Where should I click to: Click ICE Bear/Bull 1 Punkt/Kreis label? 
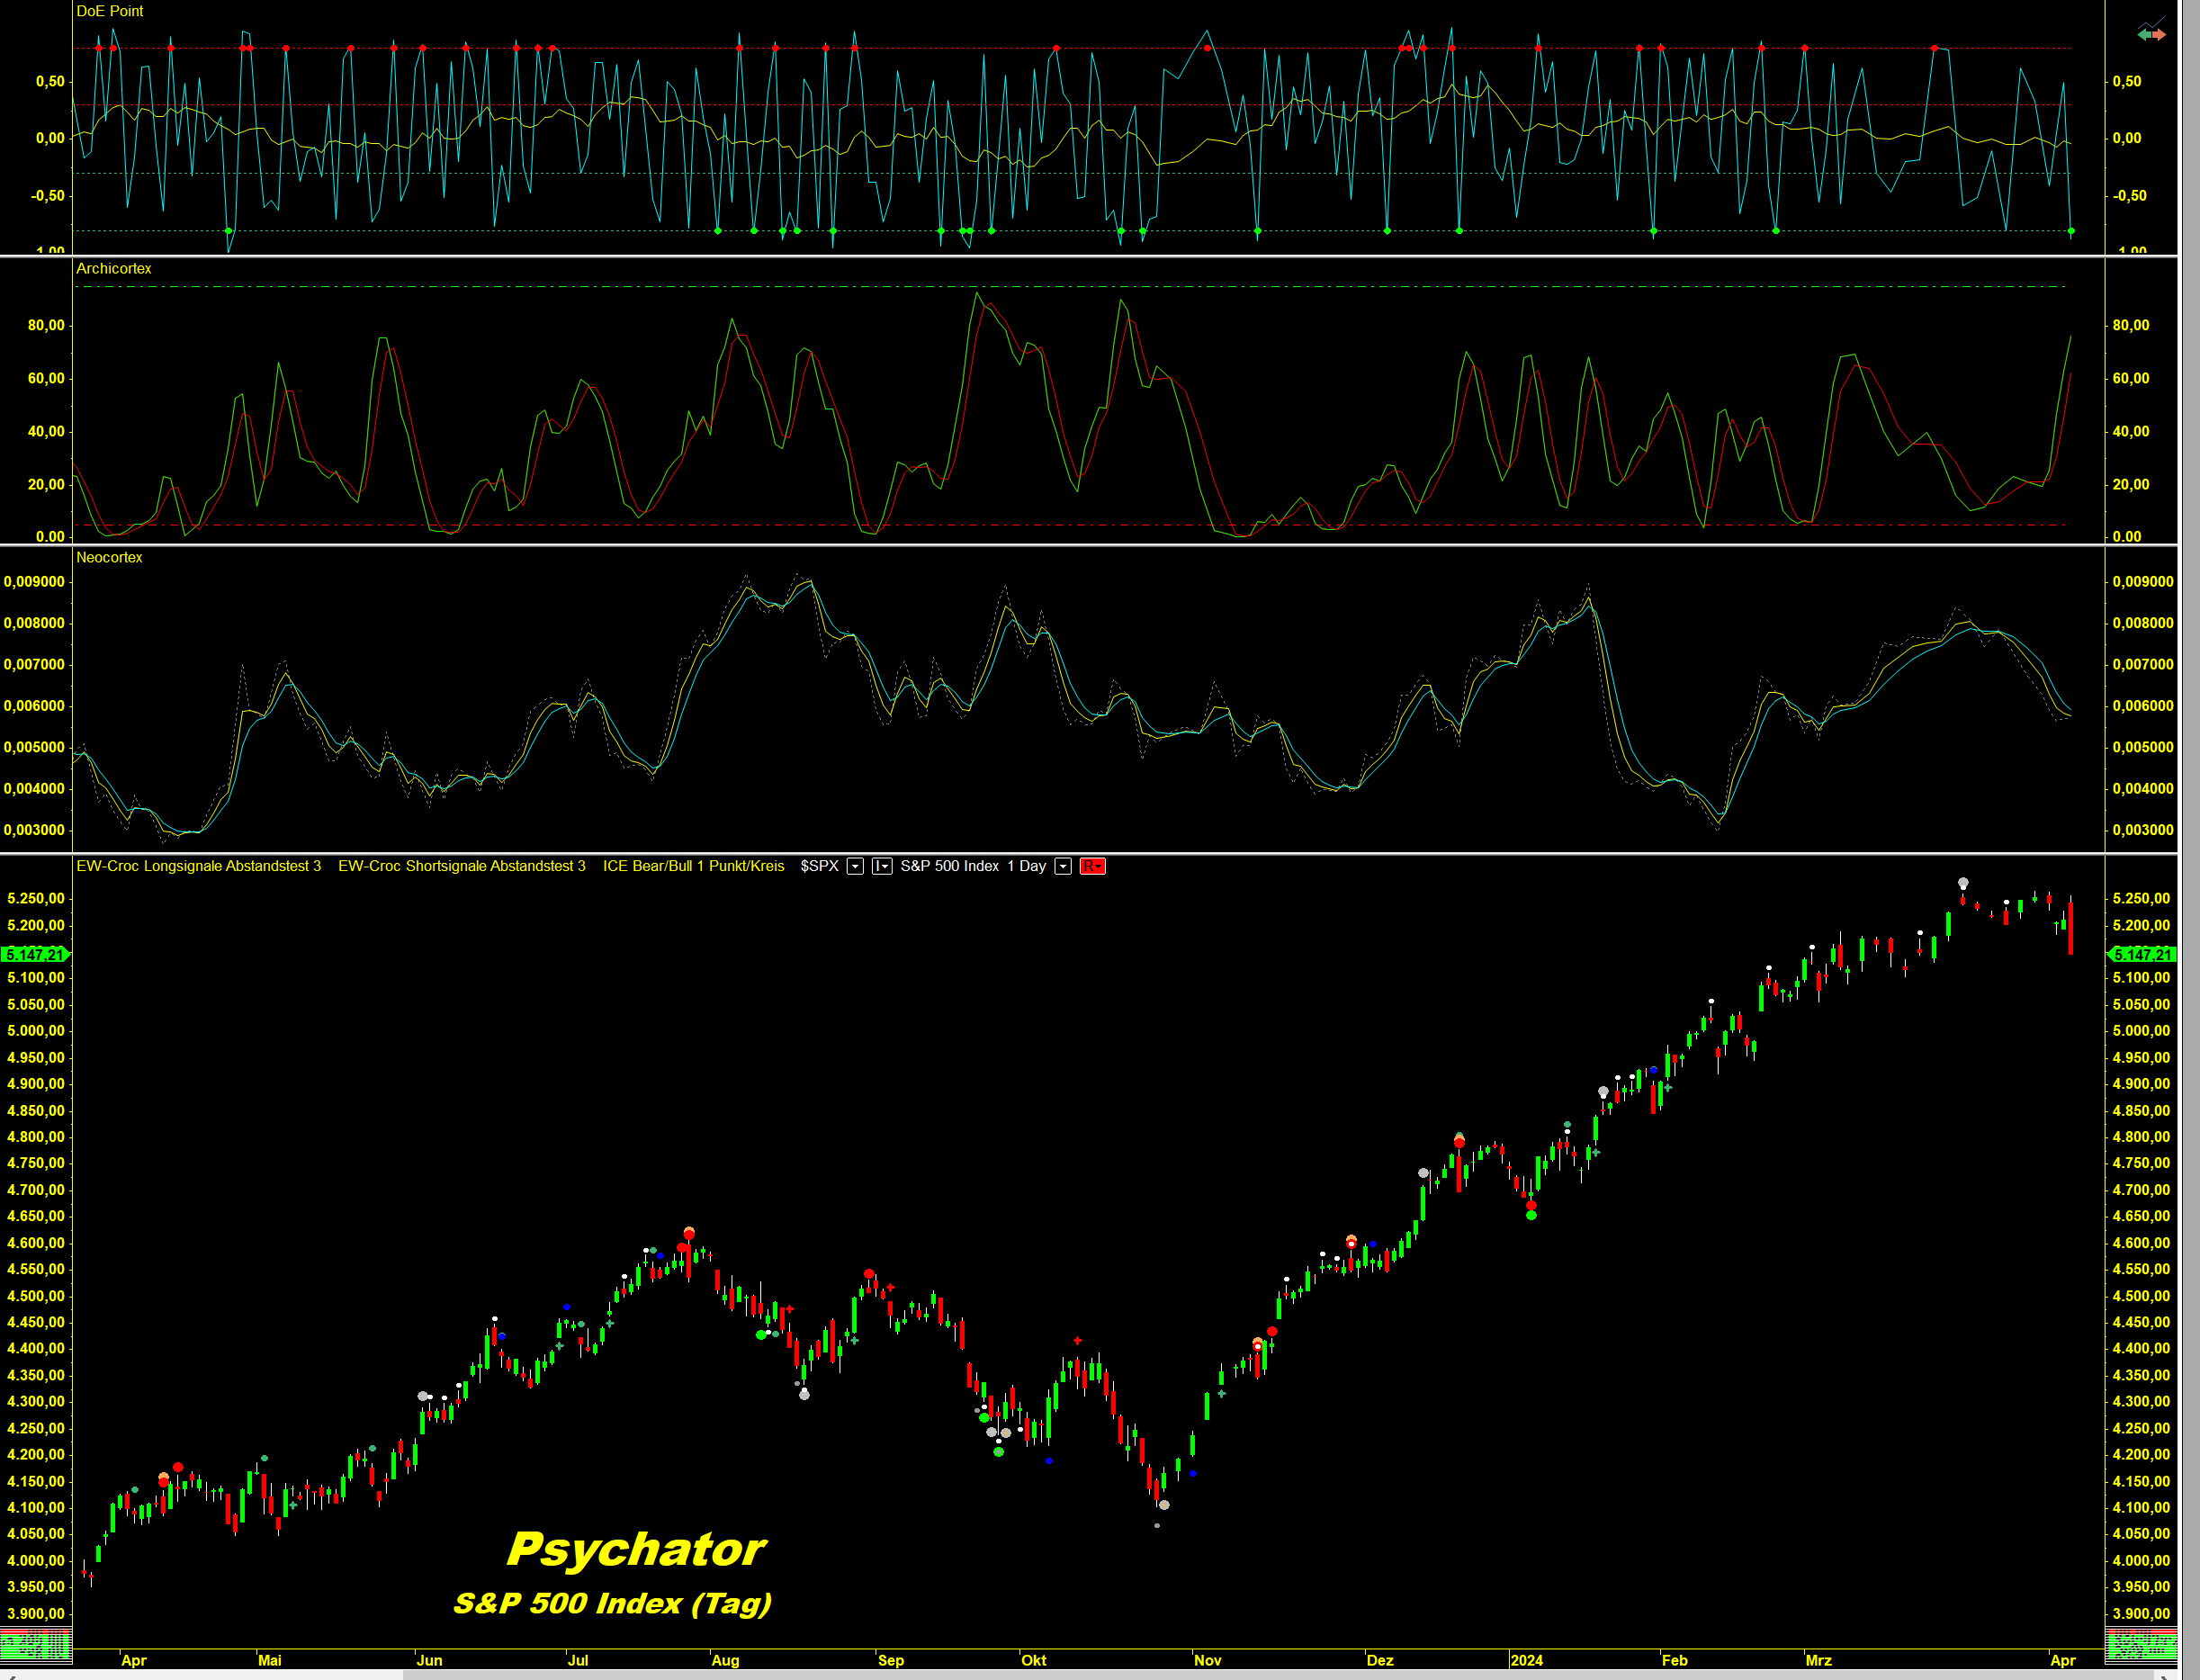[x=693, y=866]
